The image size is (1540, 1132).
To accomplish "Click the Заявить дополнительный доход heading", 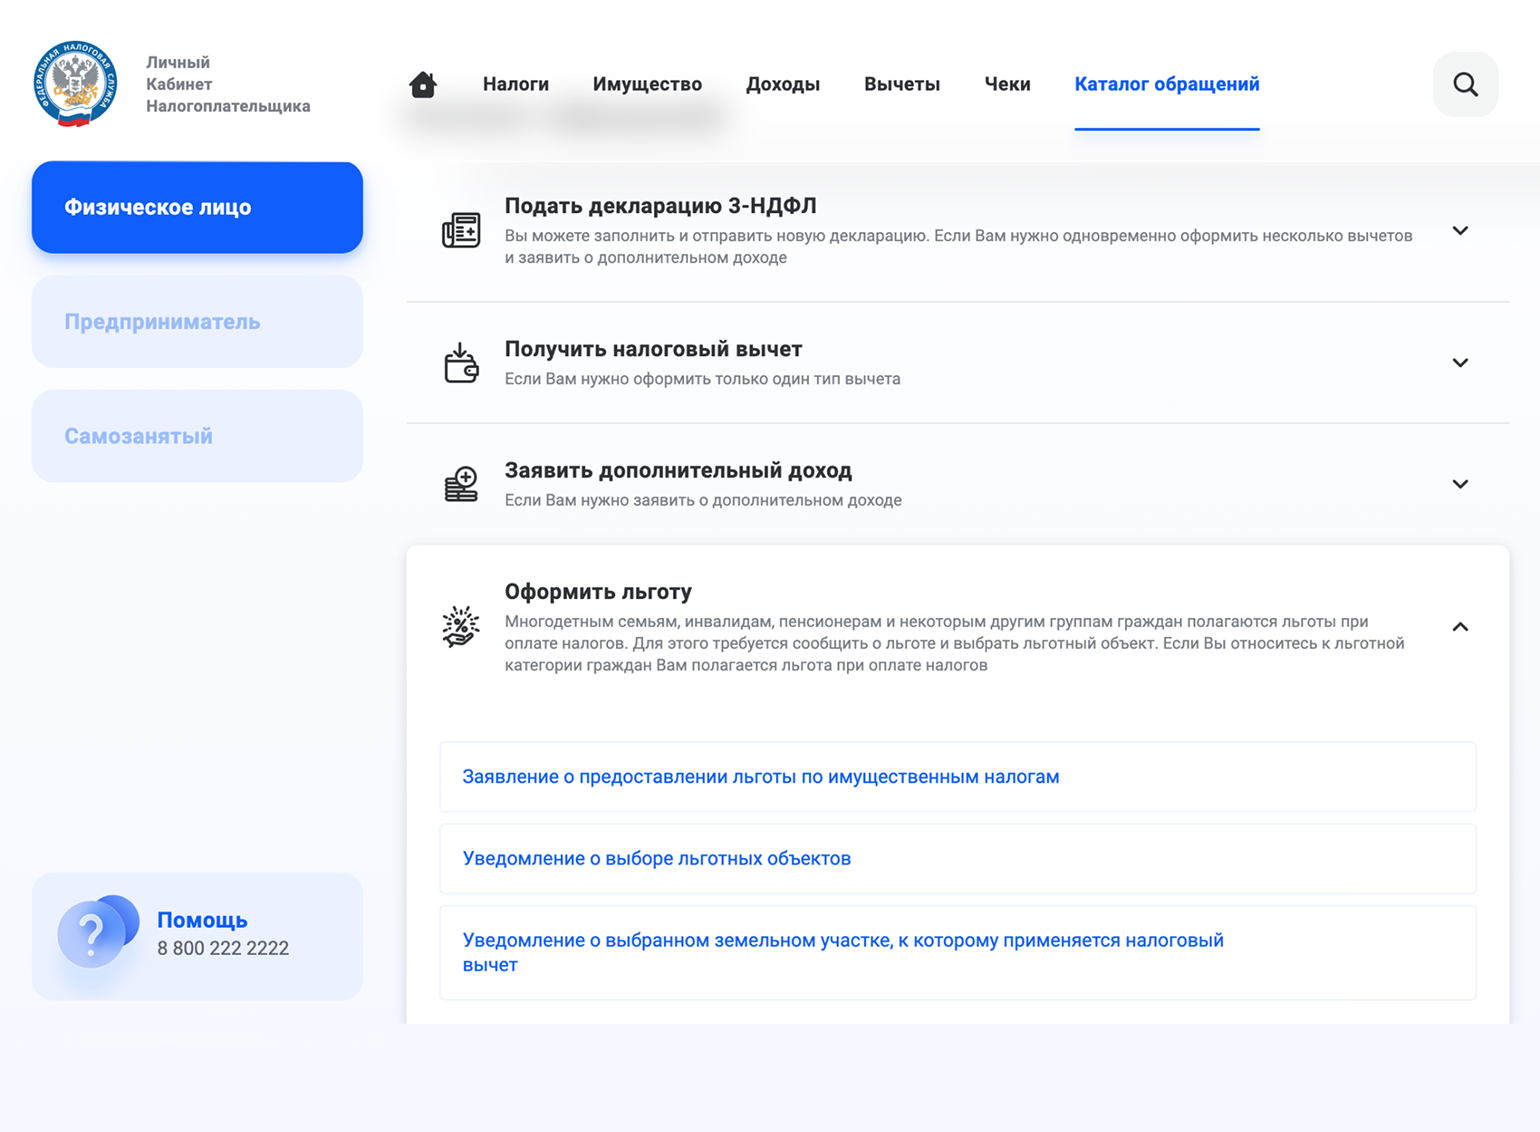I will click(x=678, y=470).
